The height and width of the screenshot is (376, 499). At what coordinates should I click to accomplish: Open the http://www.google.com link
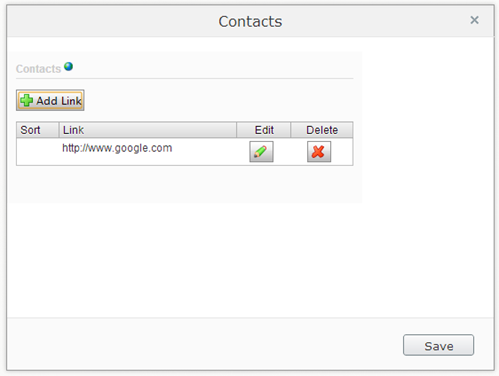(117, 148)
